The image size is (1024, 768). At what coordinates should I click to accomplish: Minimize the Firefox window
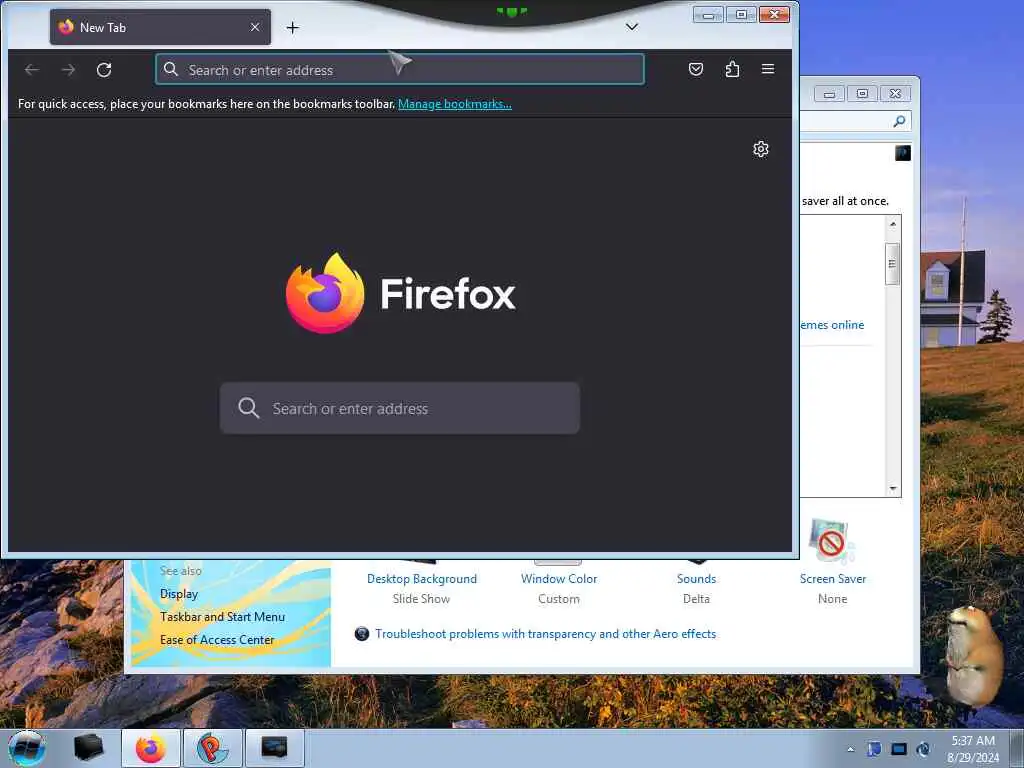708,14
